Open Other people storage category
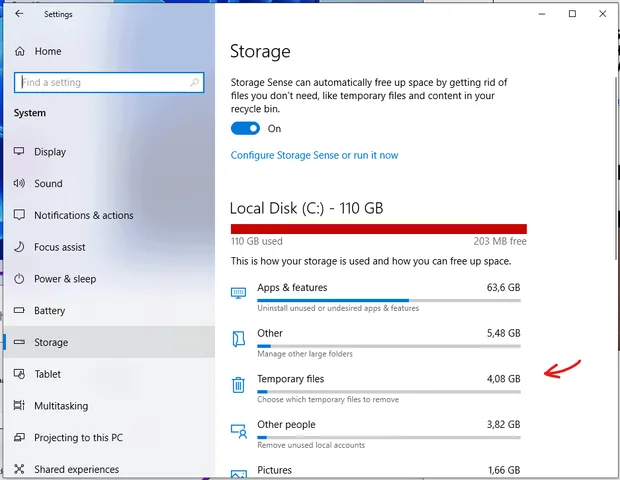The image size is (620, 480). (376, 434)
